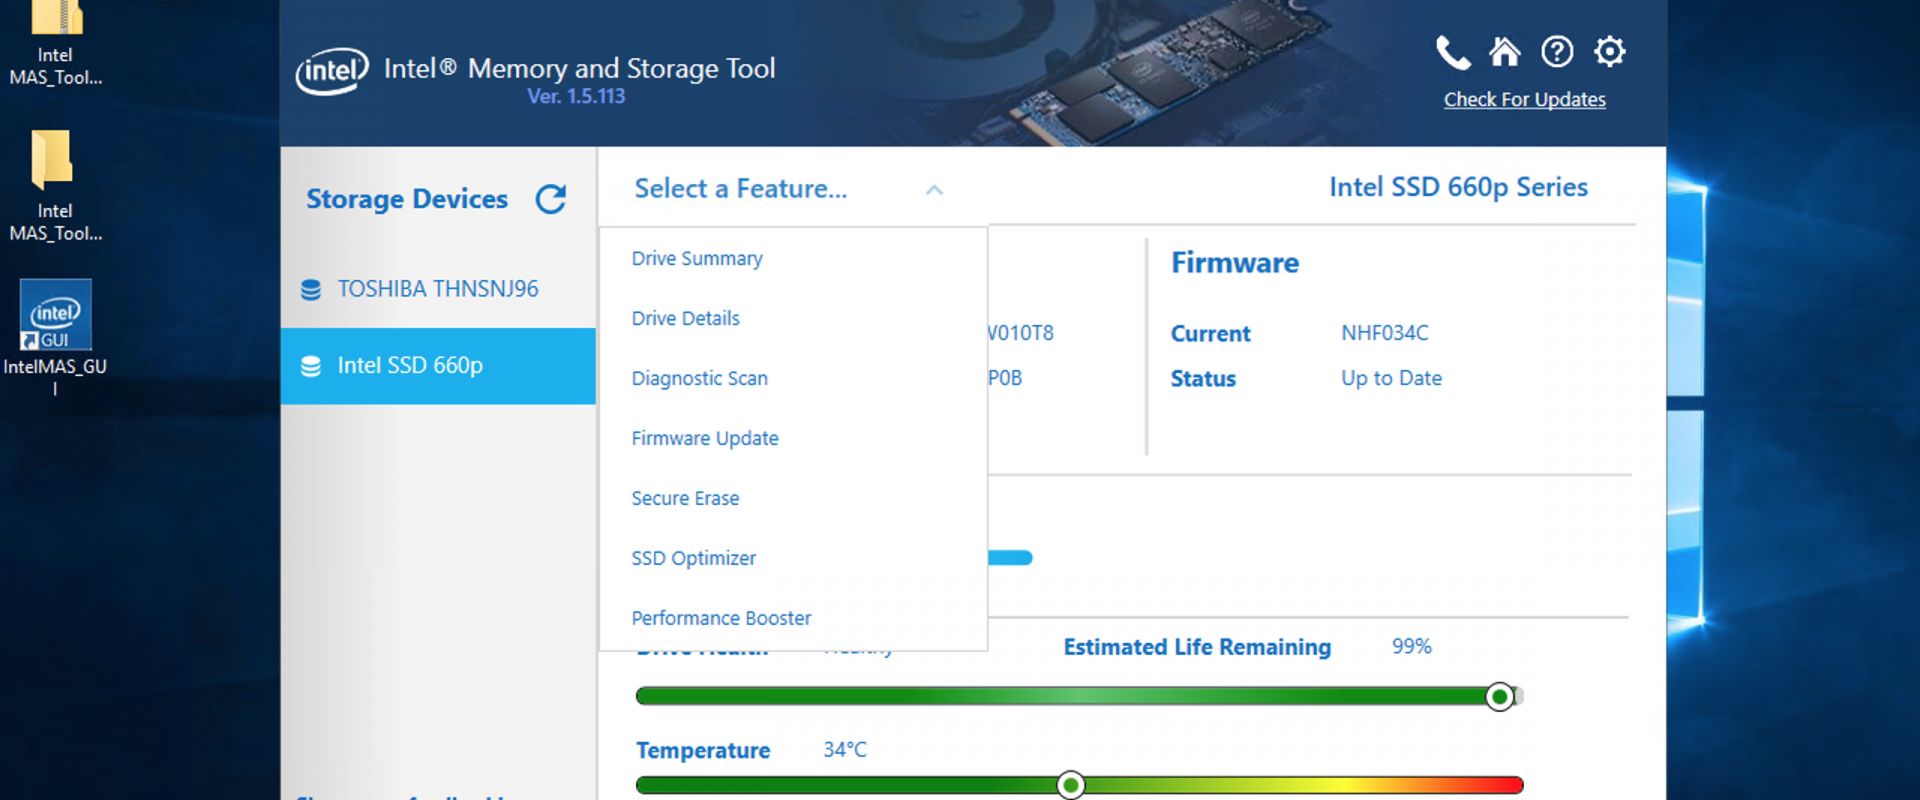Choose Diagnostic Scan from the feature menu
Screen dimensions: 1920x800
tap(700, 378)
